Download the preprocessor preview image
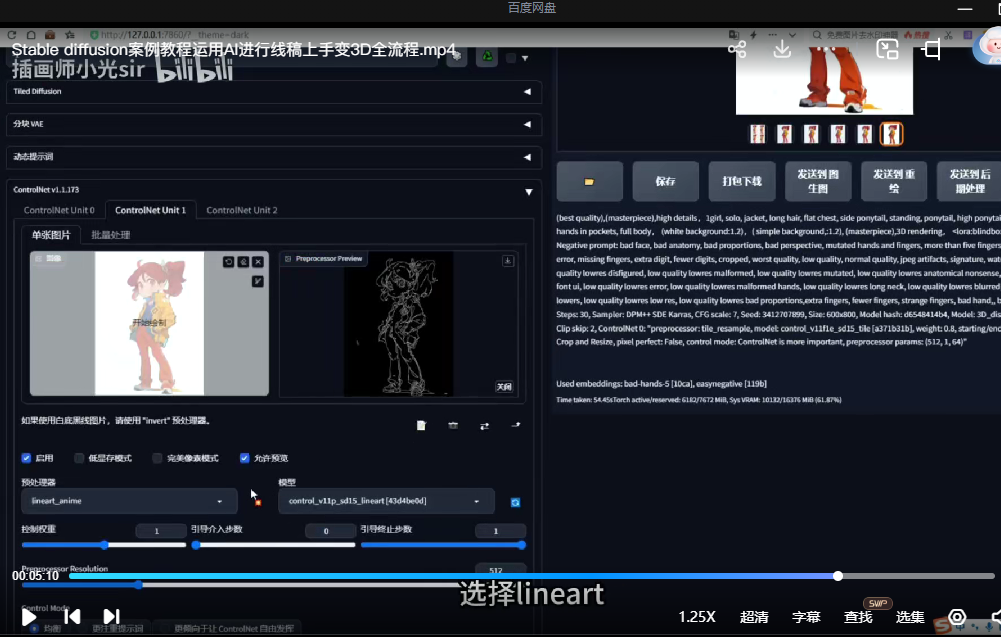1001x637 pixels. 508,260
